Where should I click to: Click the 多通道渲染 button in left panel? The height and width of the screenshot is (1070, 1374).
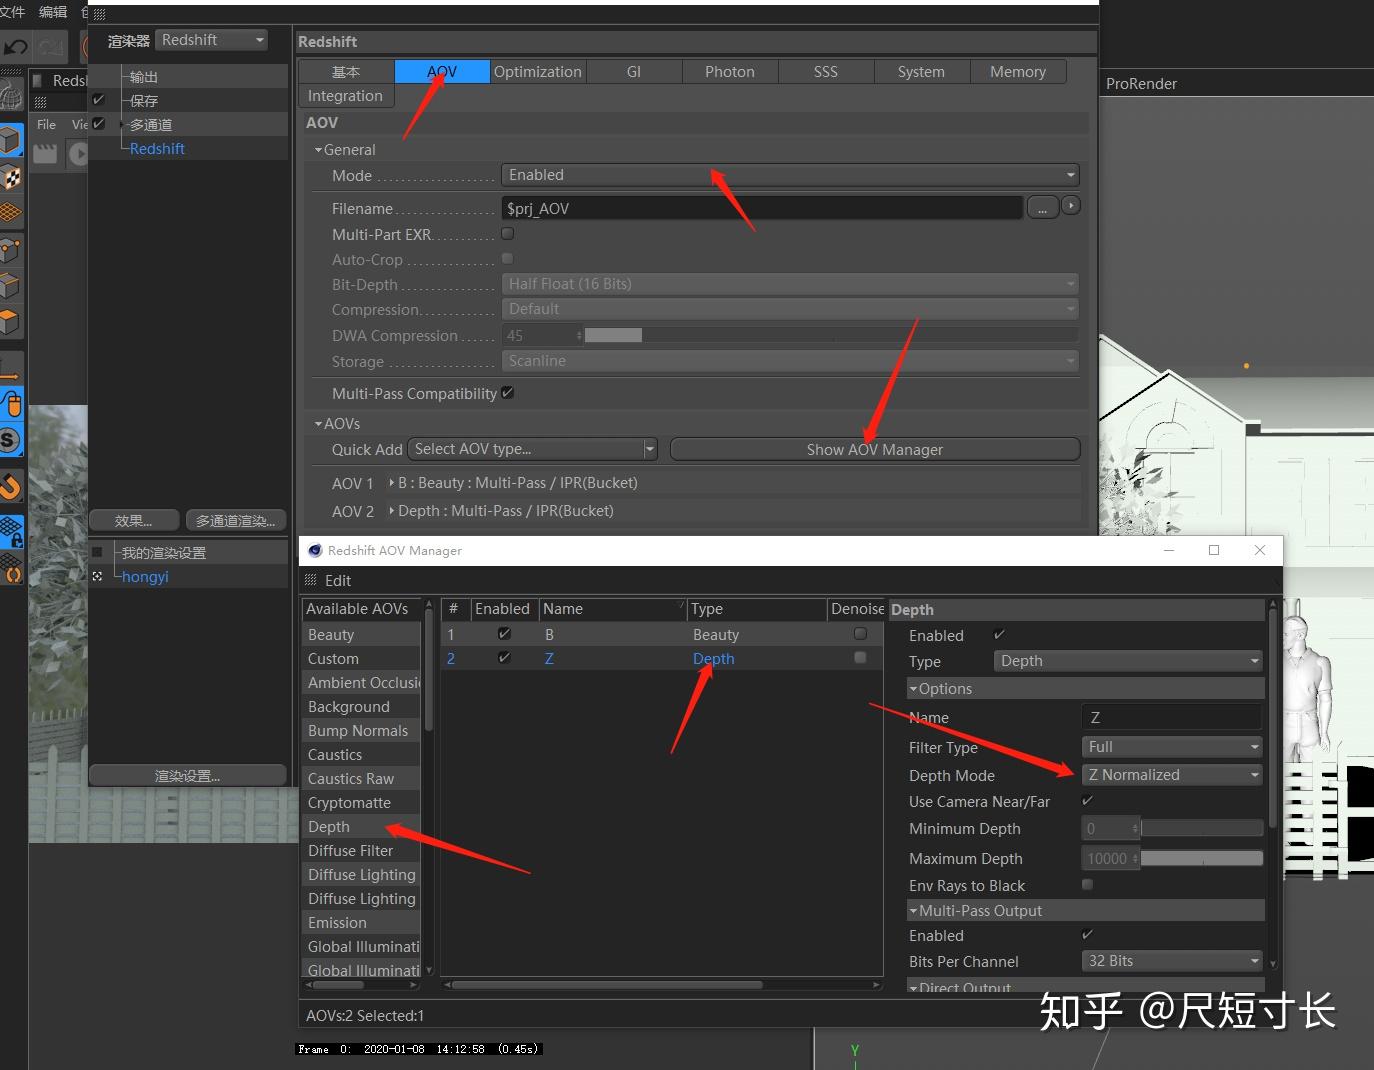[235, 520]
